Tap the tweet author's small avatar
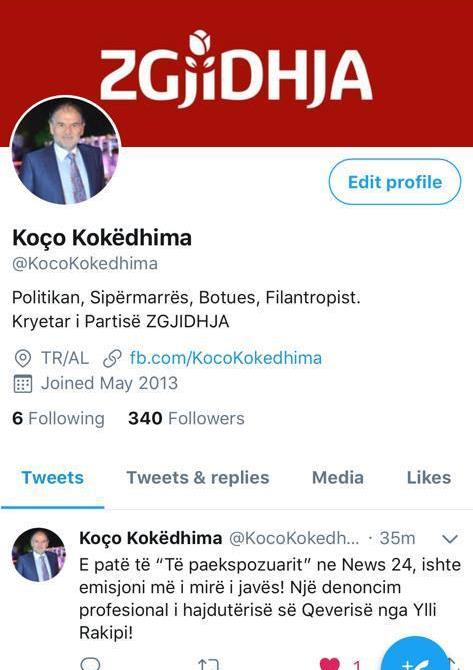Screen dimensions: 473x670 coord(39,555)
